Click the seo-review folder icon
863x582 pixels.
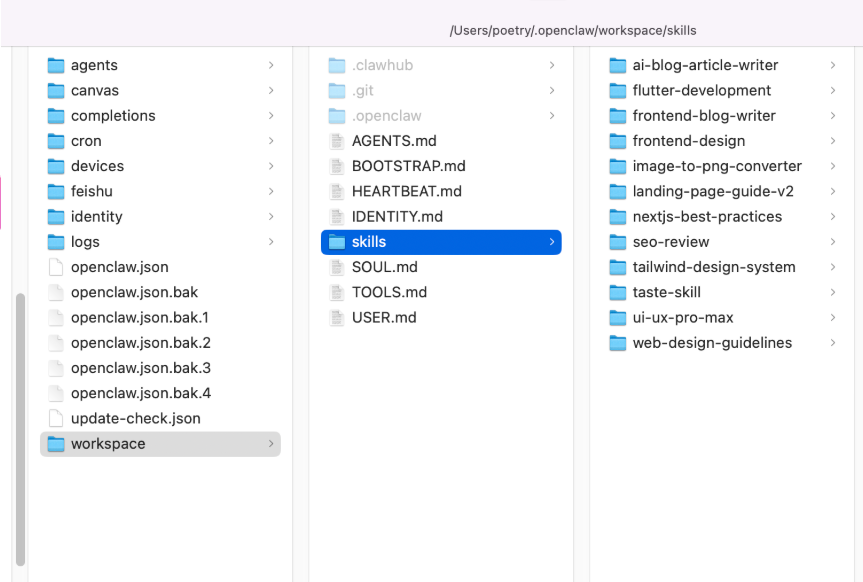[618, 242]
